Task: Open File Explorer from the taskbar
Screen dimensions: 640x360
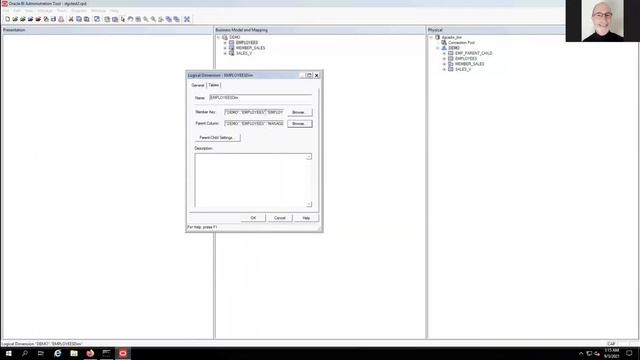Action: (74, 353)
